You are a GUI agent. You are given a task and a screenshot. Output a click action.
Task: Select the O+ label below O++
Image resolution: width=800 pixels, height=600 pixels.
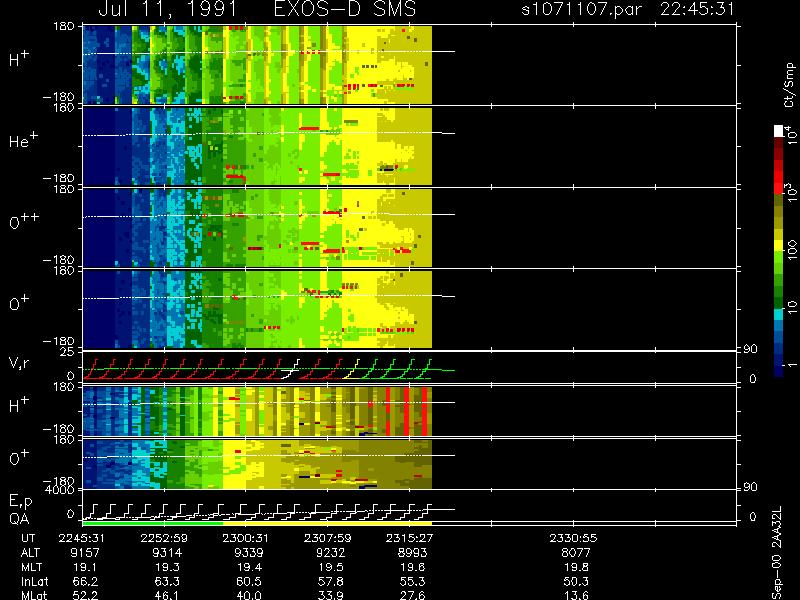(19, 303)
